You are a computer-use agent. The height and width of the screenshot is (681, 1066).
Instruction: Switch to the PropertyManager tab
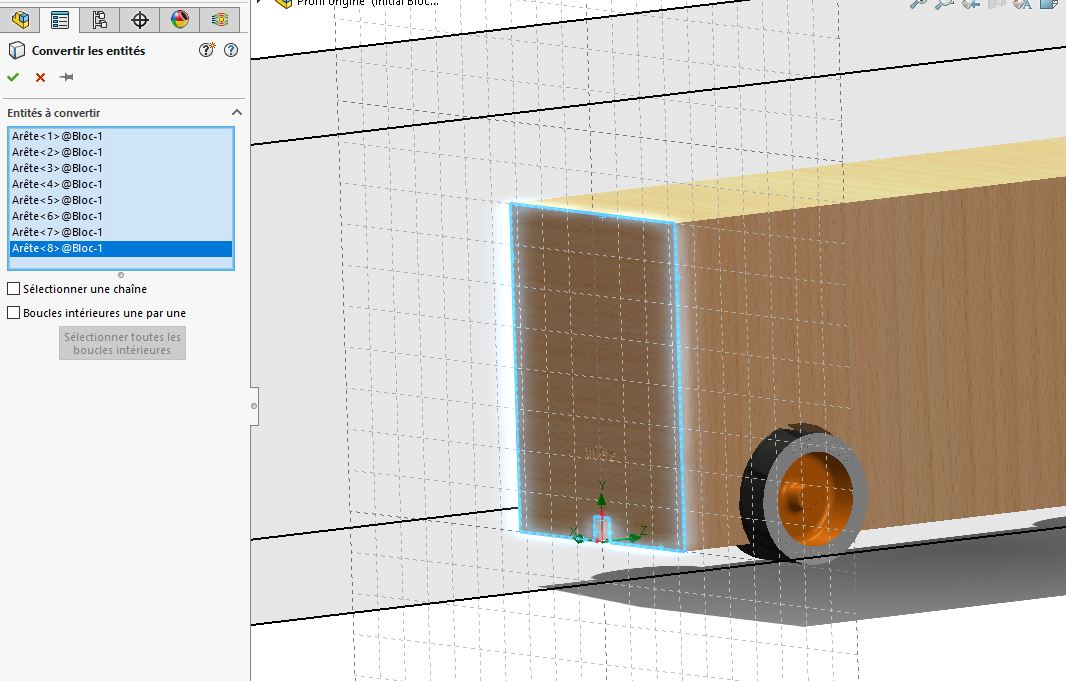point(60,19)
